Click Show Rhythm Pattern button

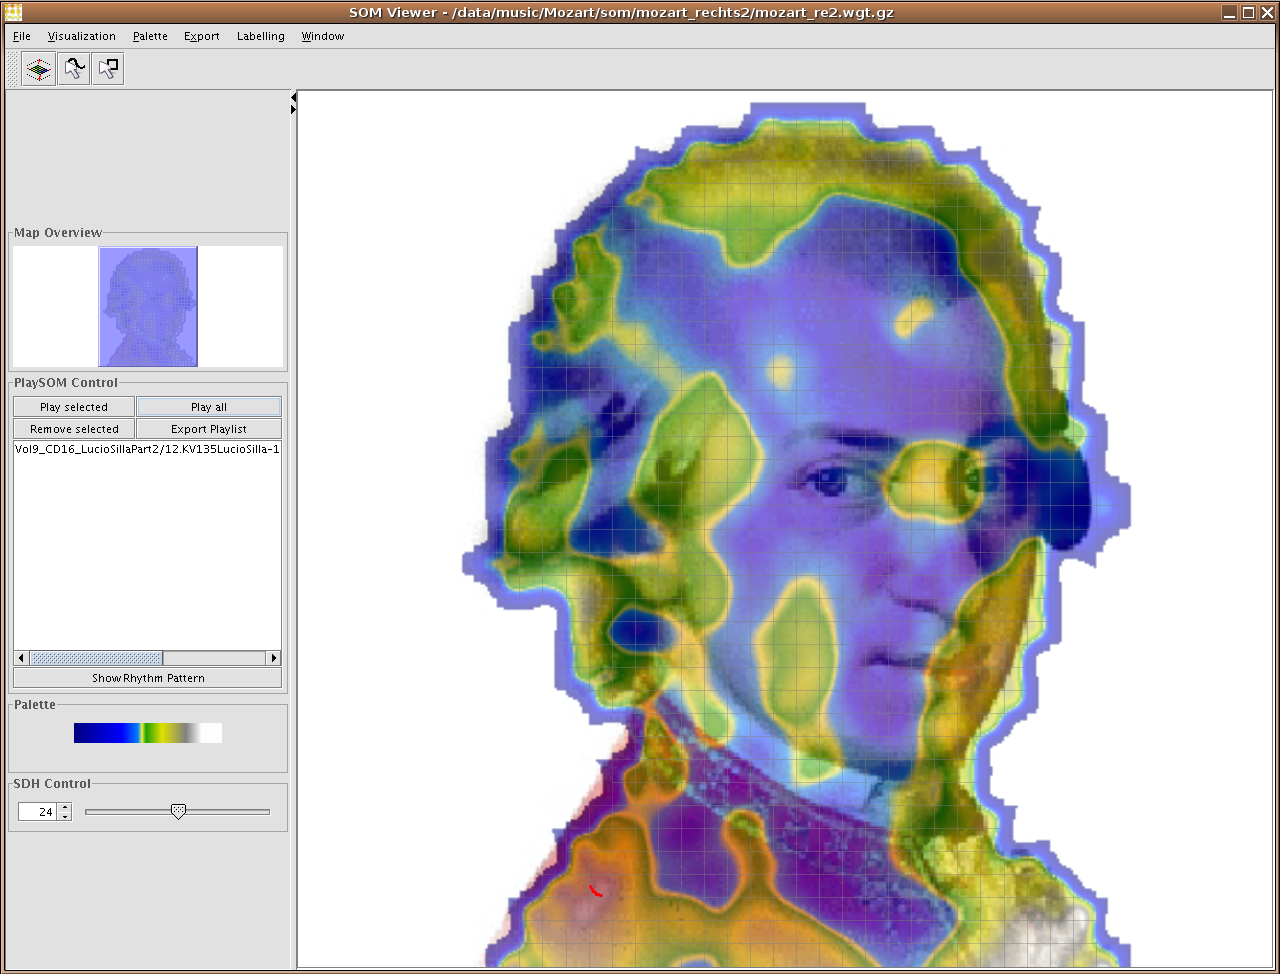[x=148, y=678]
